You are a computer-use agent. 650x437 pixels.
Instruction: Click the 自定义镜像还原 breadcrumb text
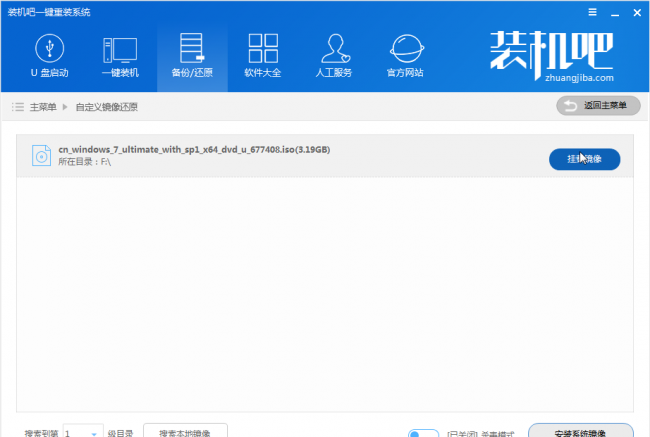pyautogui.click(x=107, y=107)
